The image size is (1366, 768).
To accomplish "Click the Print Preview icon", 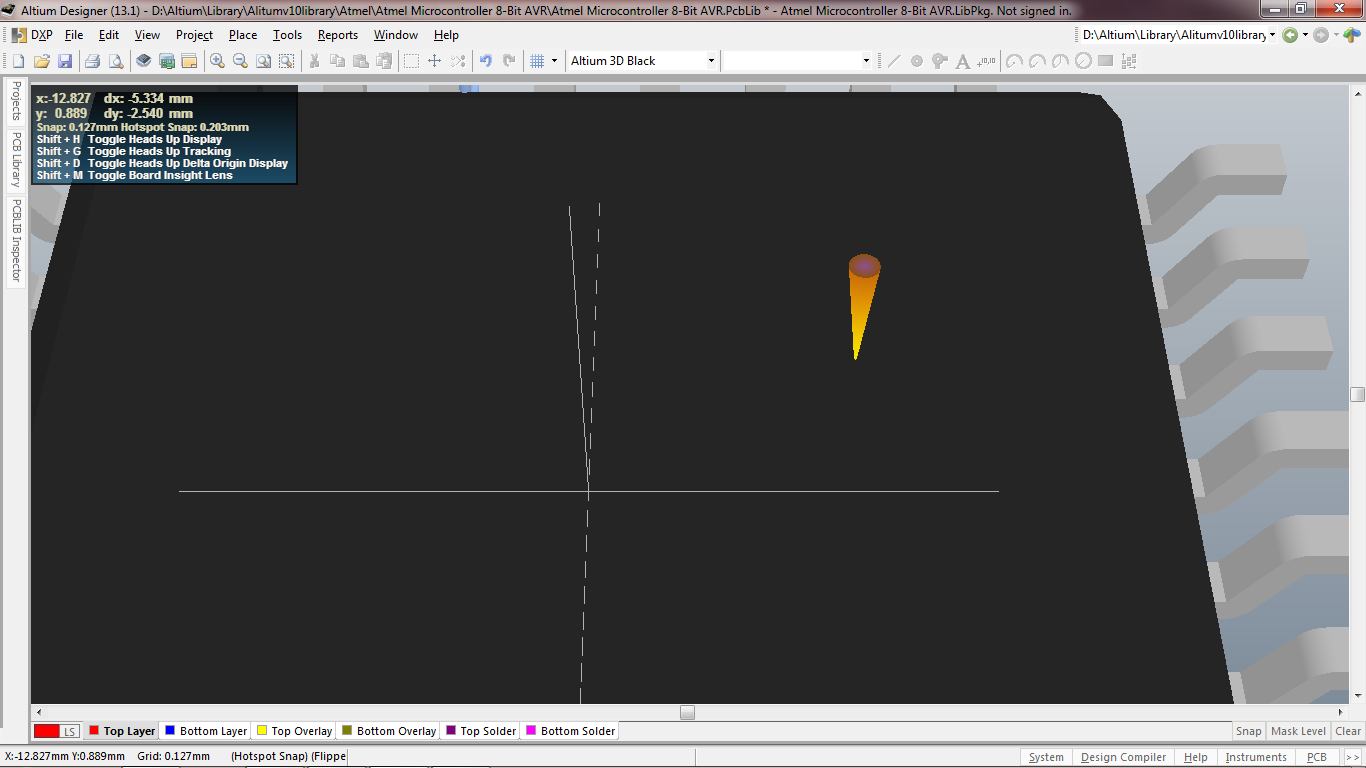I will [115, 60].
